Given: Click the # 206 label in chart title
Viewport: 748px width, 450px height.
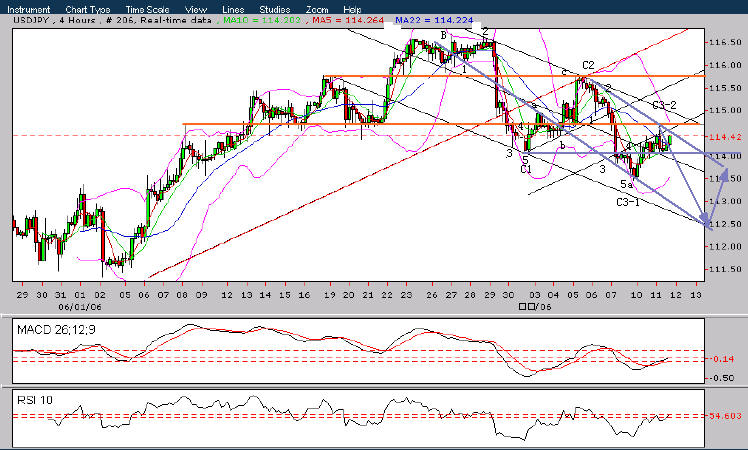Looking at the screenshot, I should 118,21.
